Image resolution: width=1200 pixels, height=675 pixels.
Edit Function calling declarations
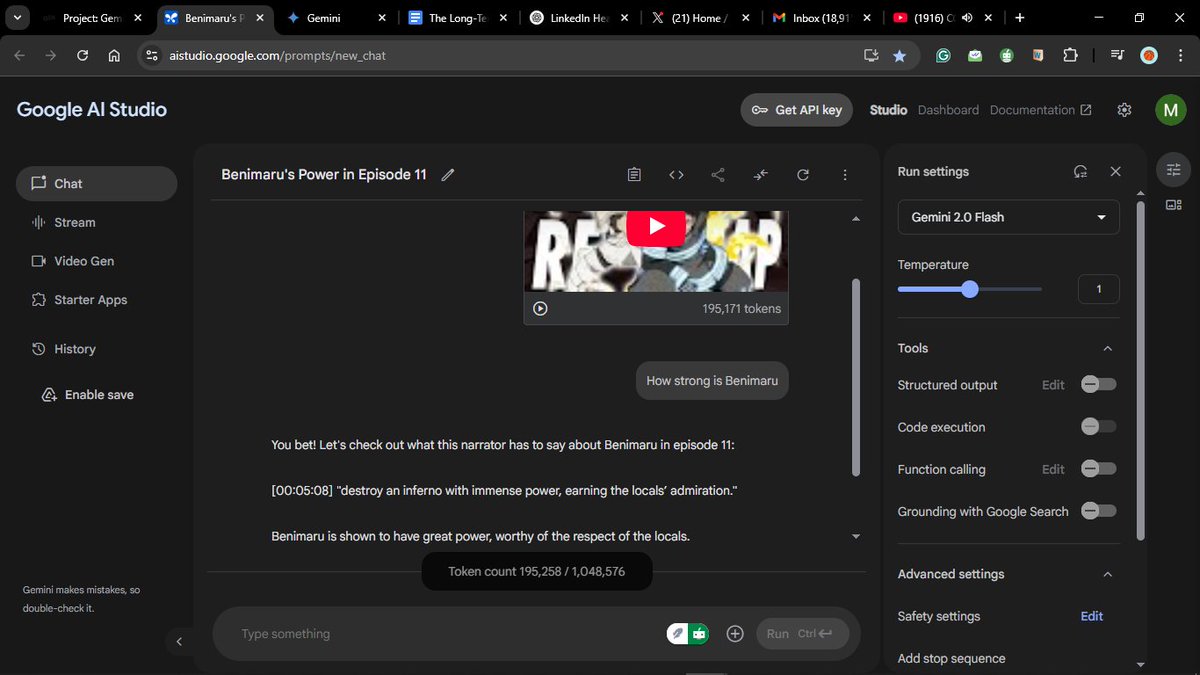tap(1053, 469)
